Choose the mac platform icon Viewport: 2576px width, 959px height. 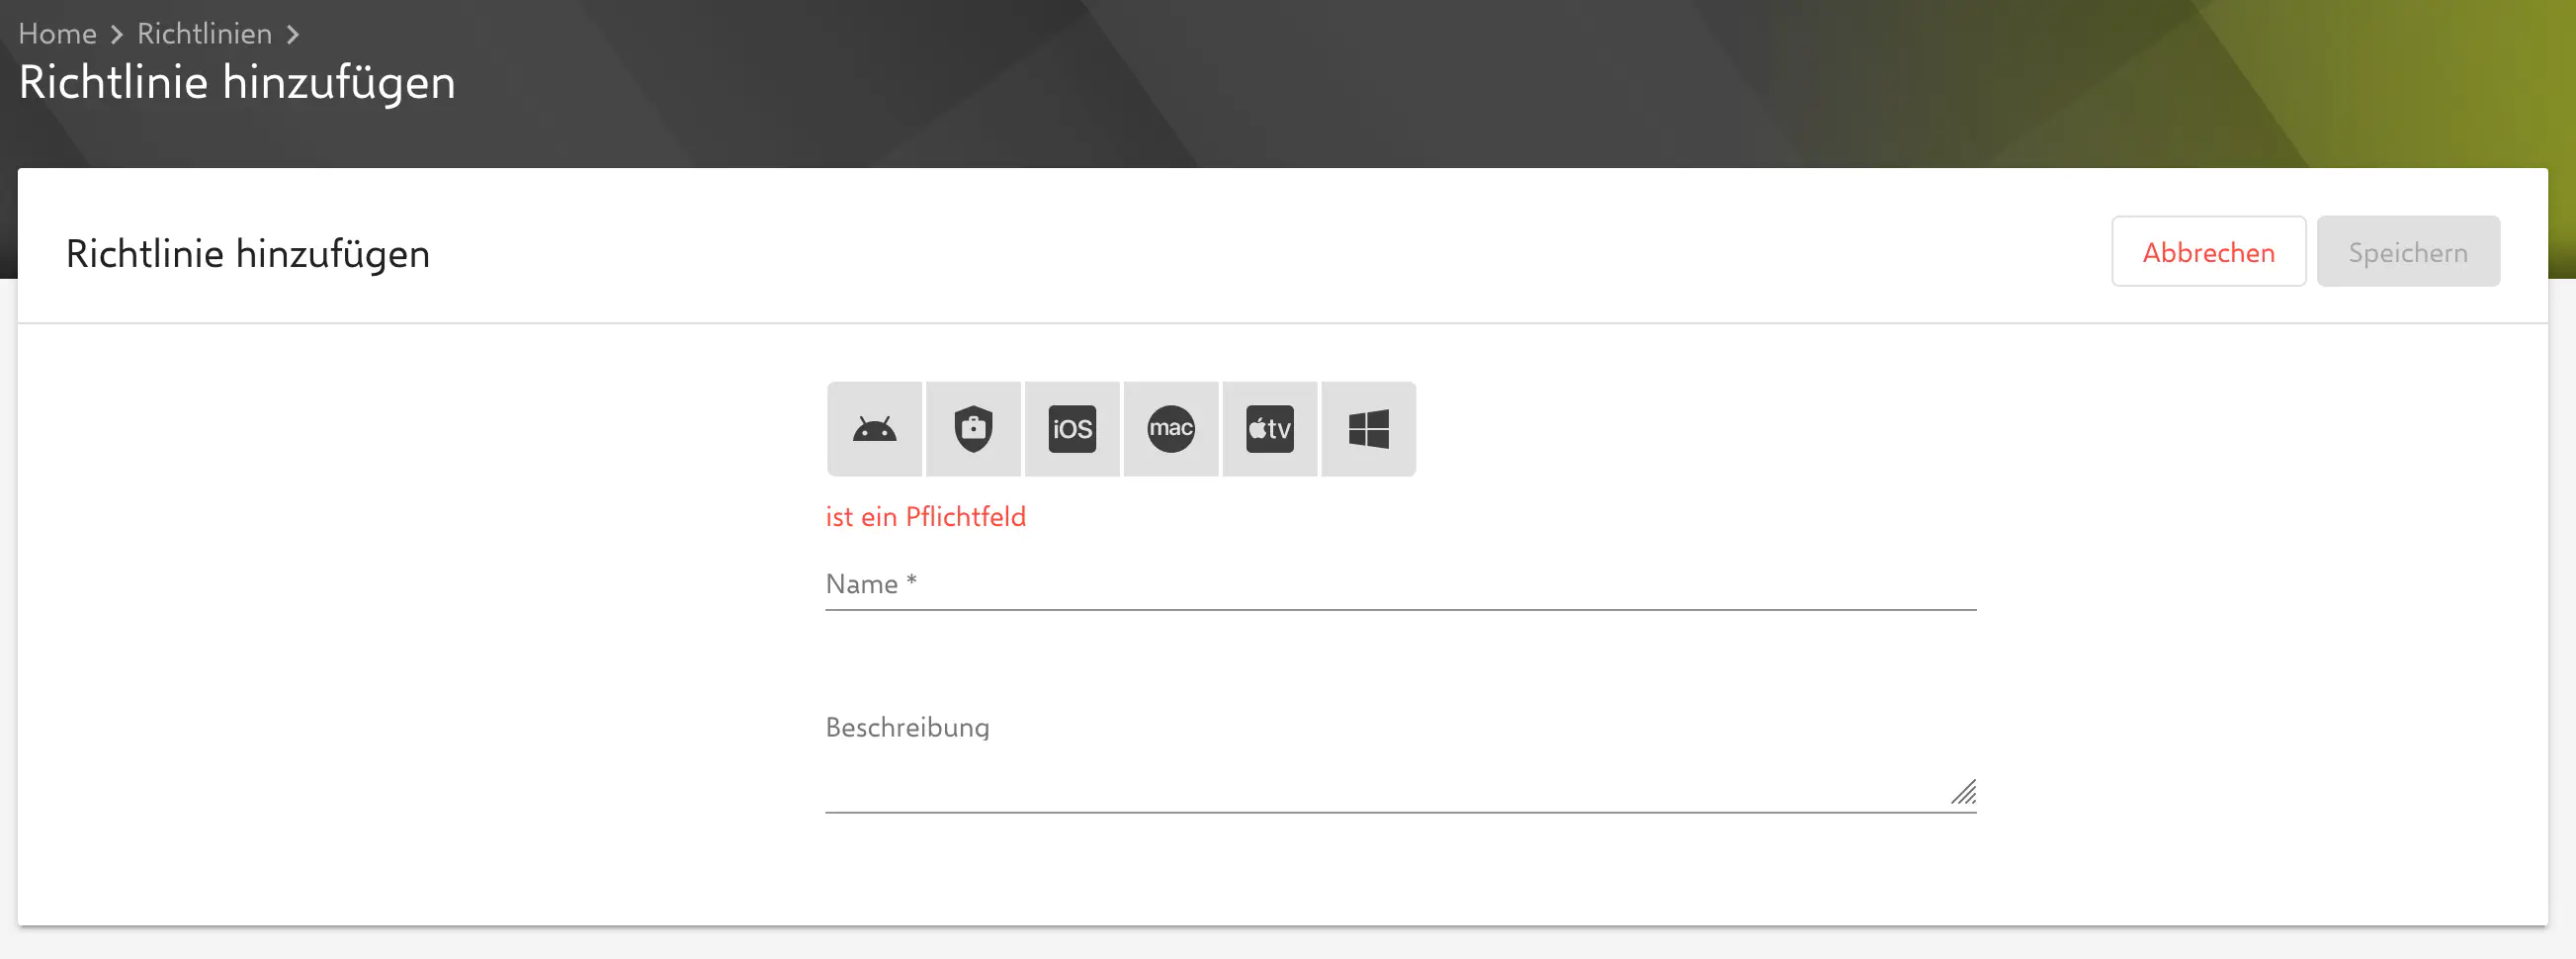(1170, 429)
